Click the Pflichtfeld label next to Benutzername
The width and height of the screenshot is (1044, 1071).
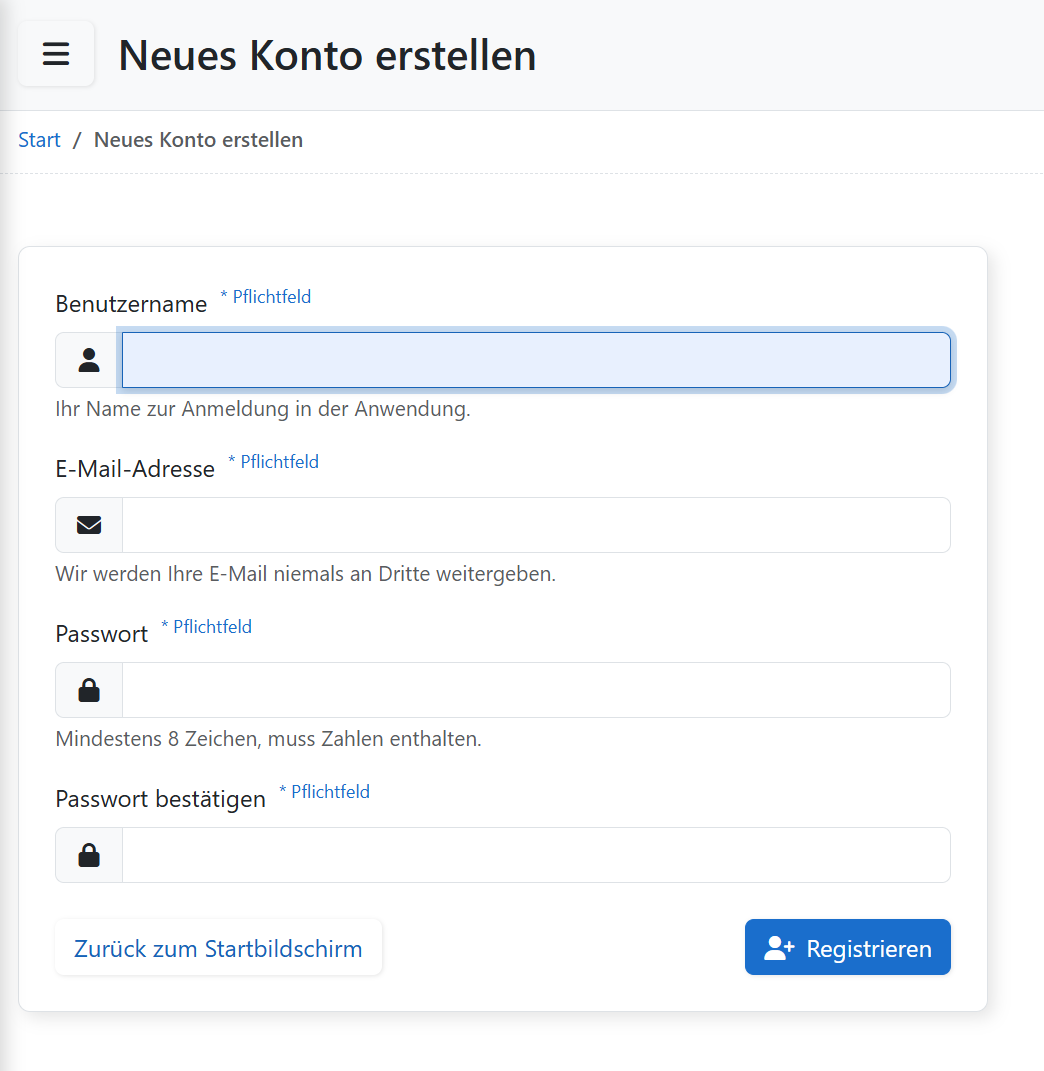[x=266, y=296]
